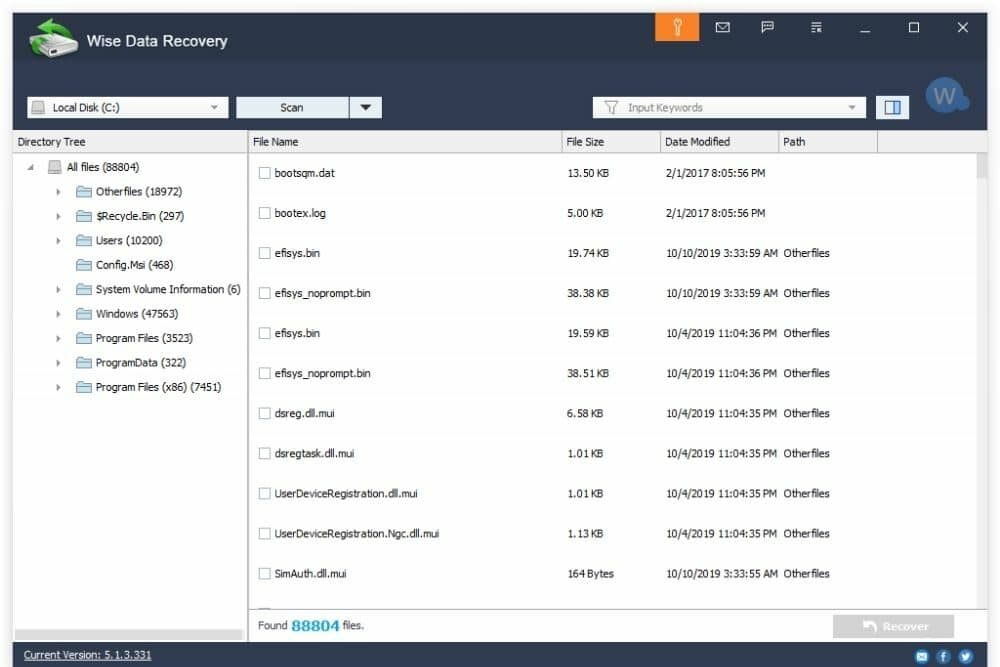The height and width of the screenshot is (667, 1000).
Task: Click the 88804 found files count
Action: click(x=315, y=626)
